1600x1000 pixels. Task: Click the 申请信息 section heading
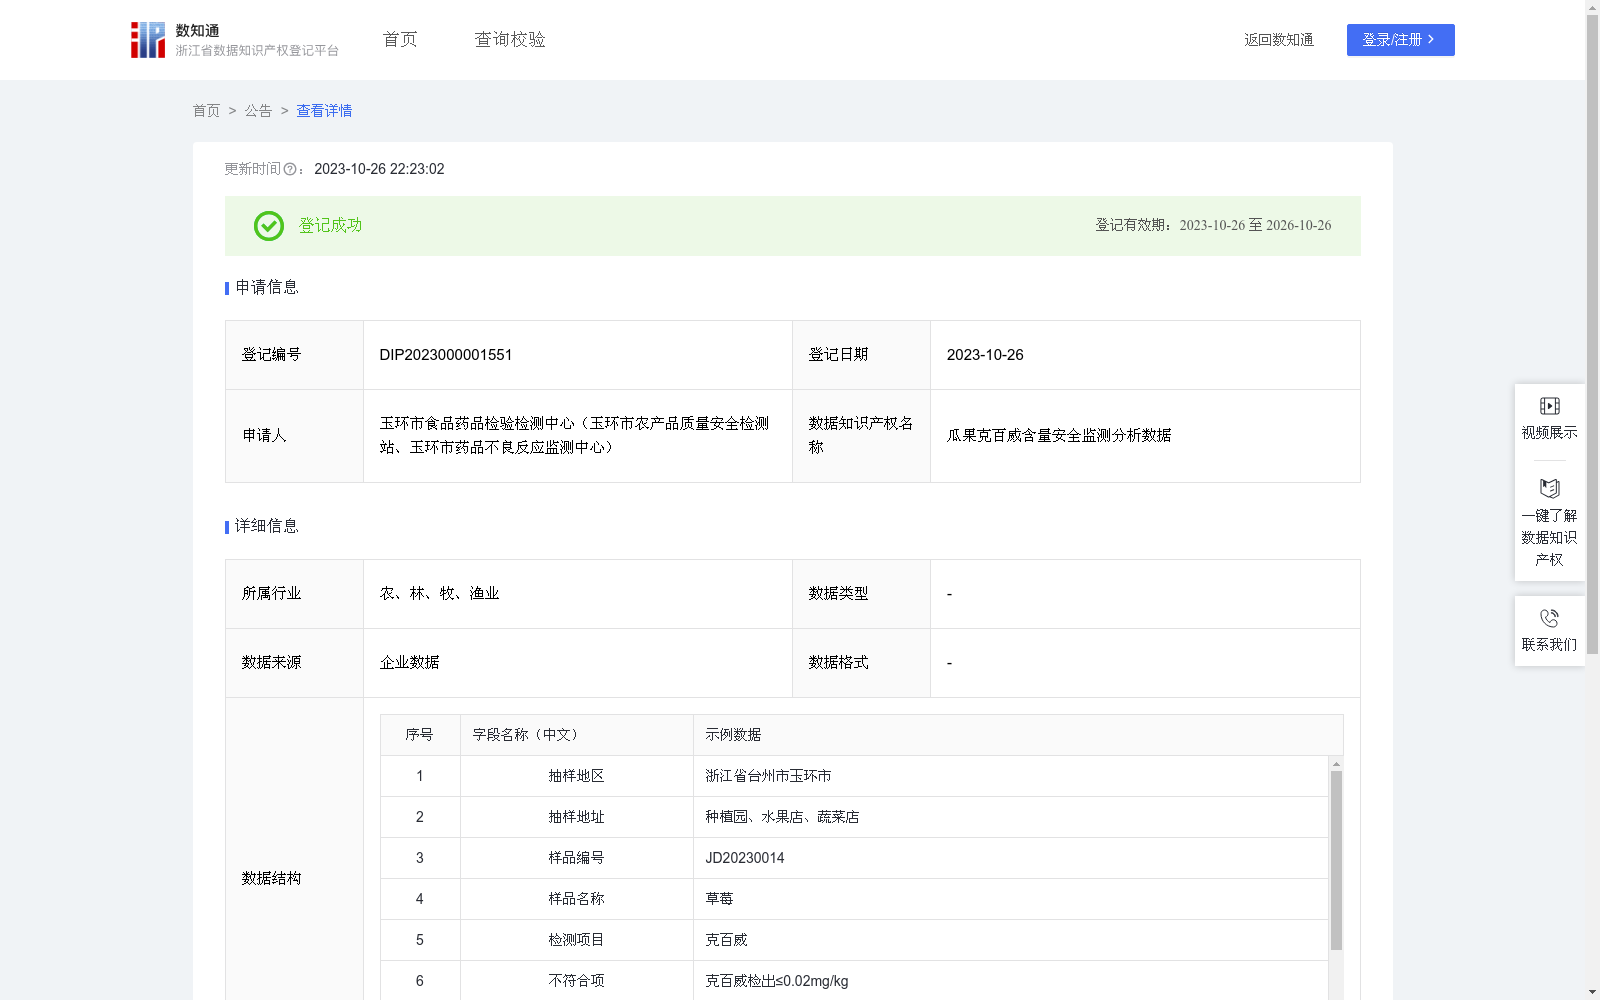(267, 288)
